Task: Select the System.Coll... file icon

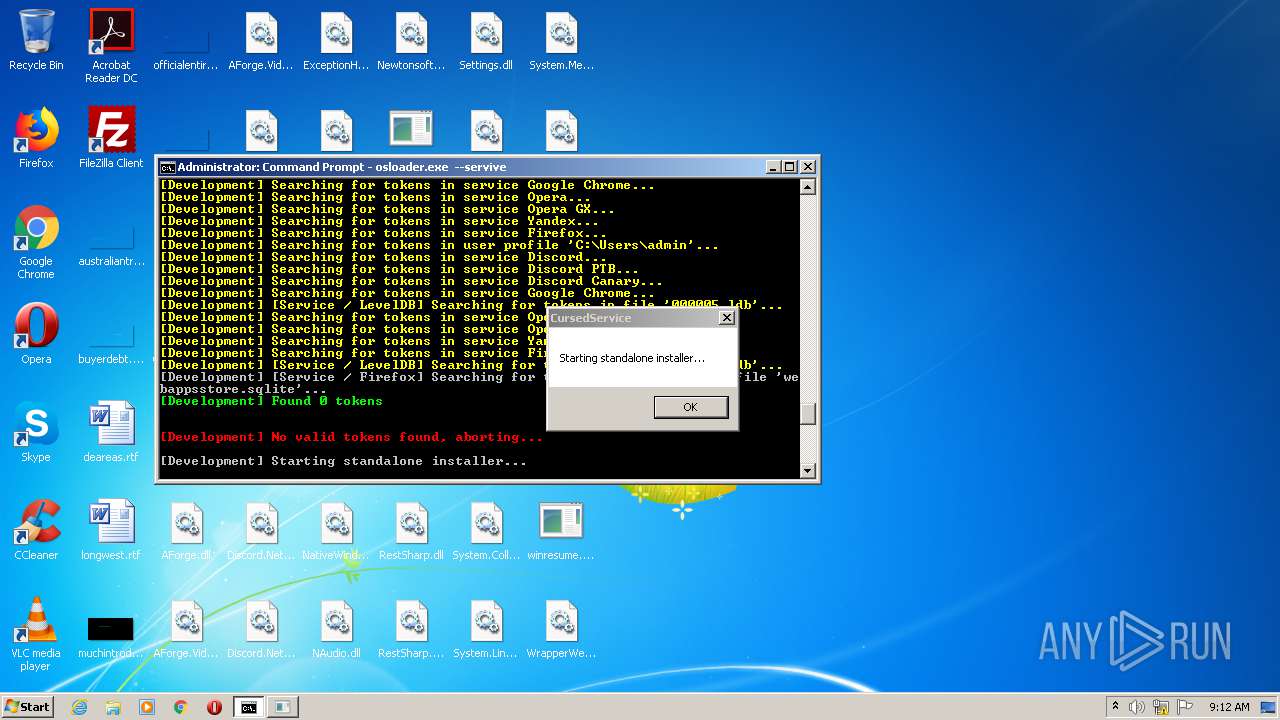Action: pos(486,530)
